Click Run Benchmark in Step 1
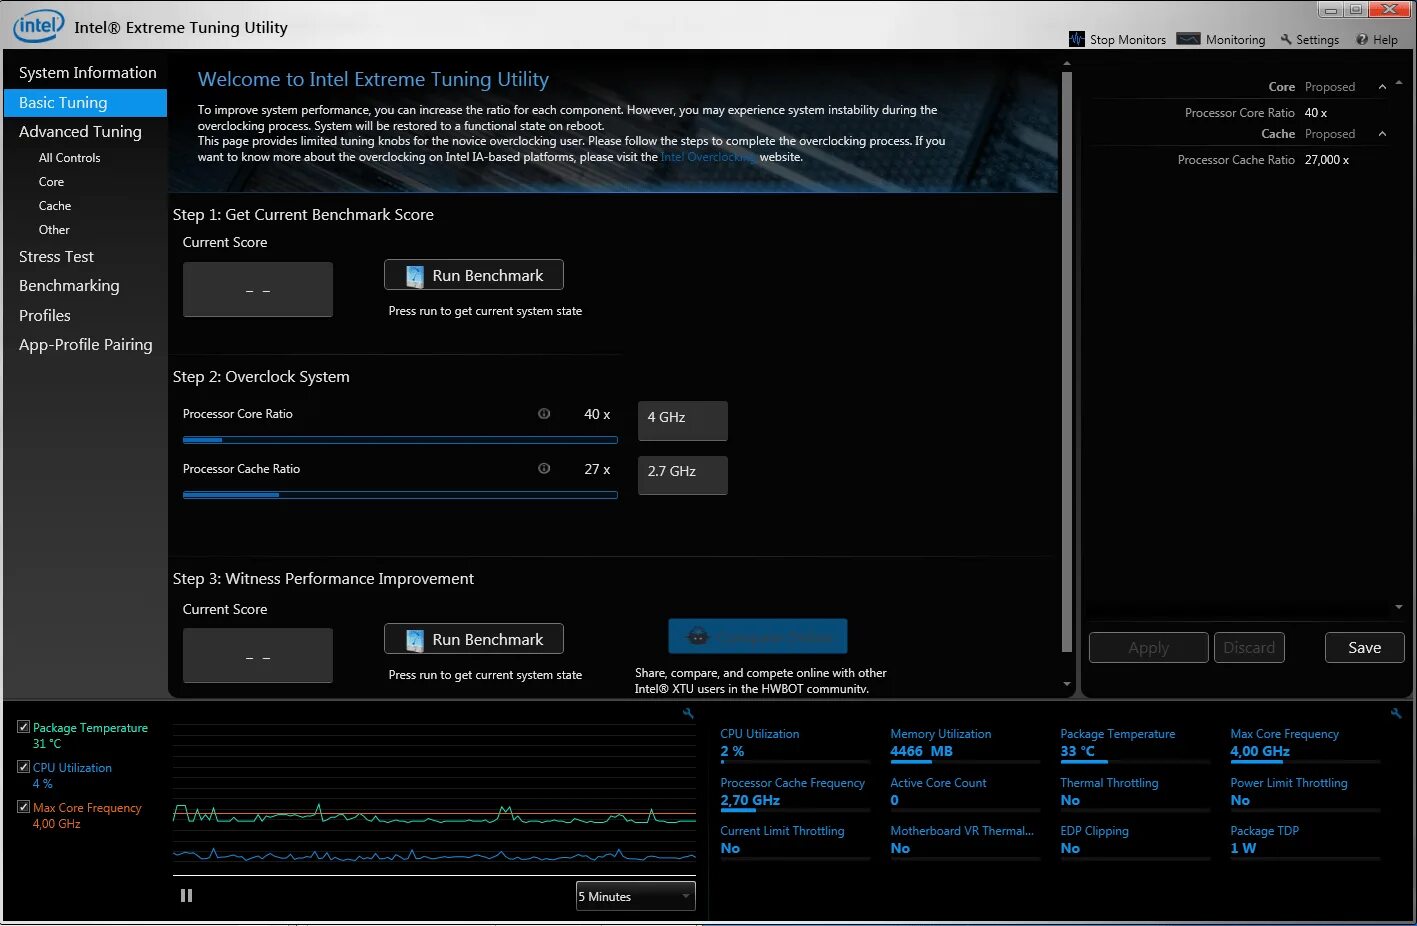1417x926 pixels. 474,275
